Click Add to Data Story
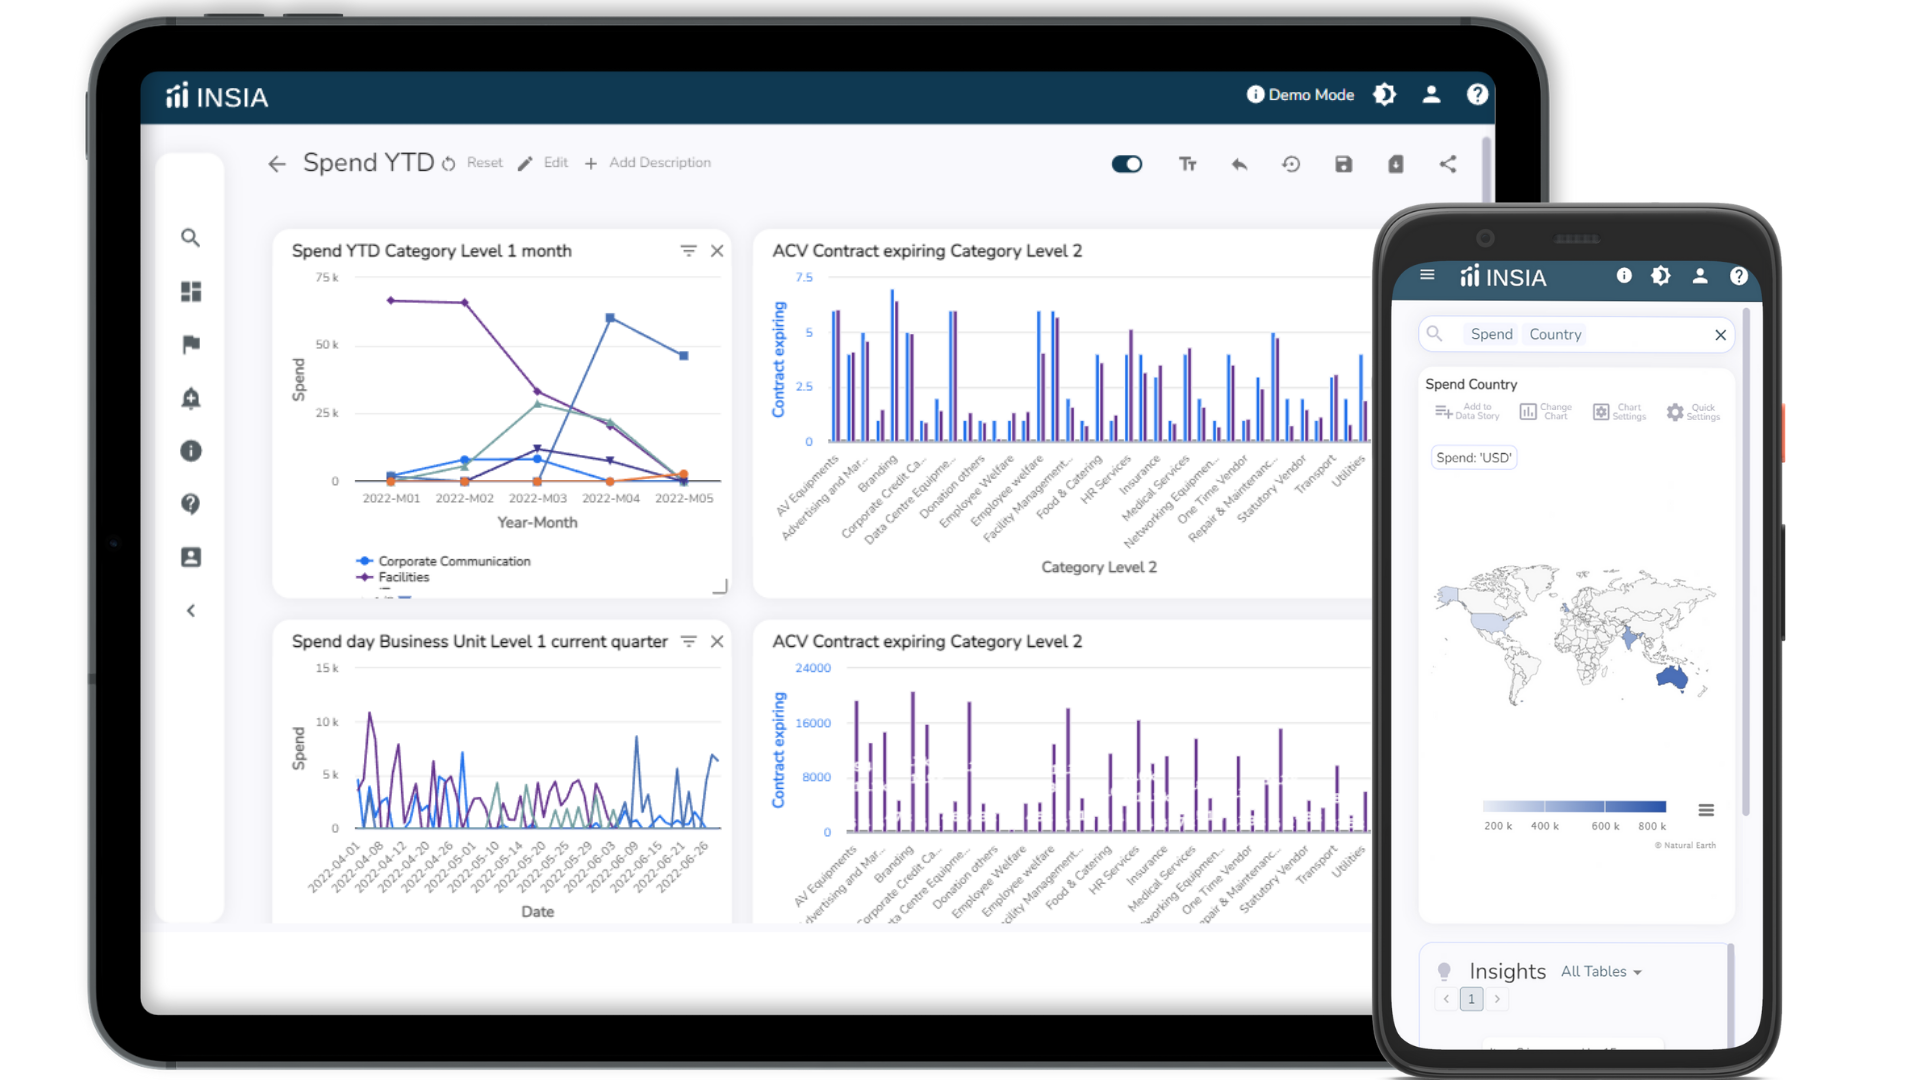Viewport: 1920px width, 1080px height. (1467, 411)
